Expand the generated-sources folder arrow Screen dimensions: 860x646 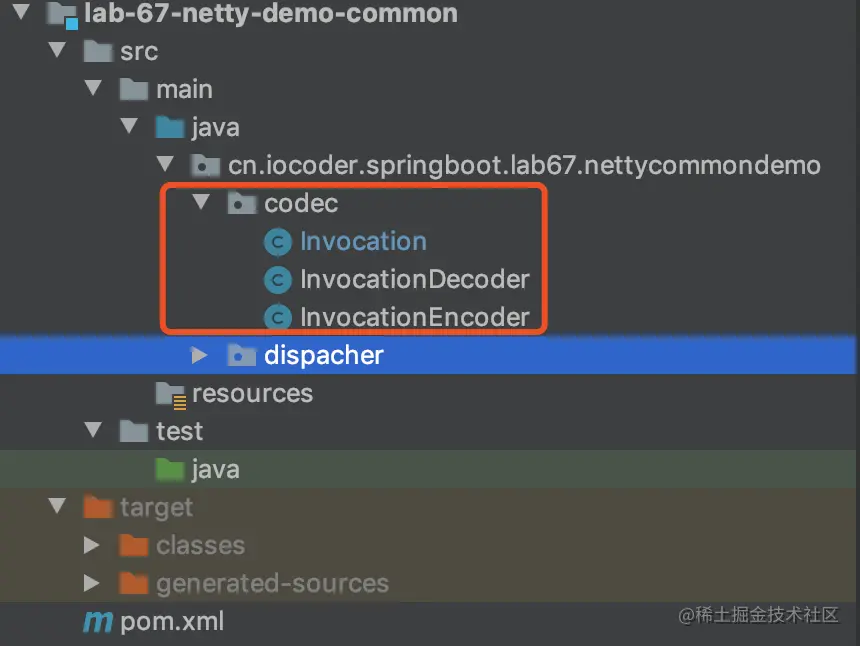(92, 583)
